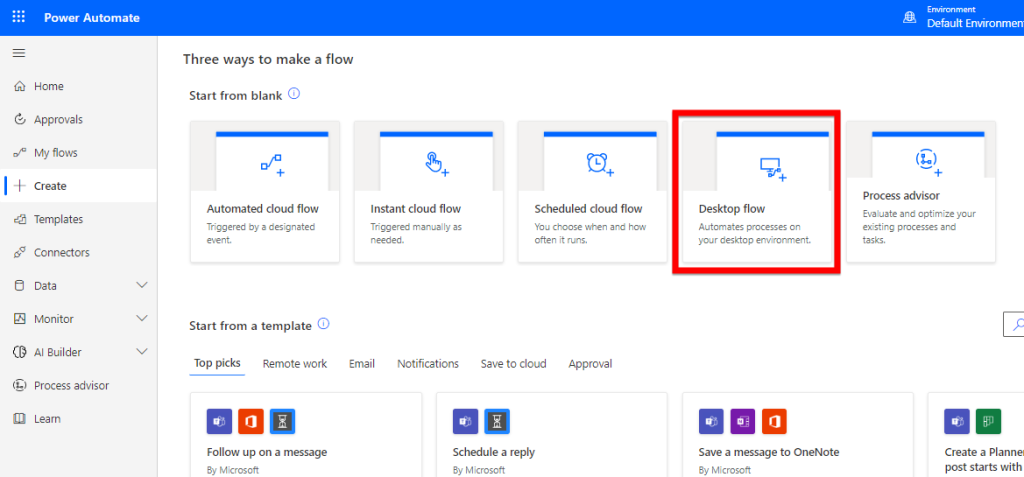Image resolution: width=1024 pixels, height=477 pixels.
Task: Select the Save to cloud tab
Action: 513,364
